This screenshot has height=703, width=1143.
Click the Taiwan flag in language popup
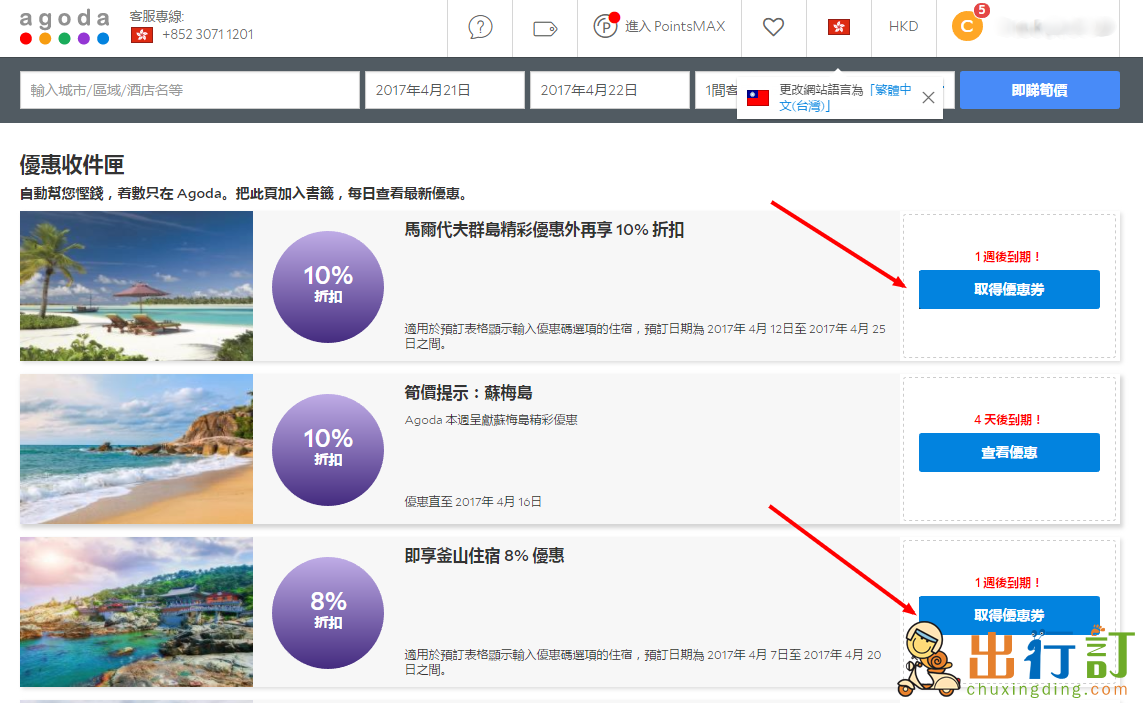coord(758,98)
